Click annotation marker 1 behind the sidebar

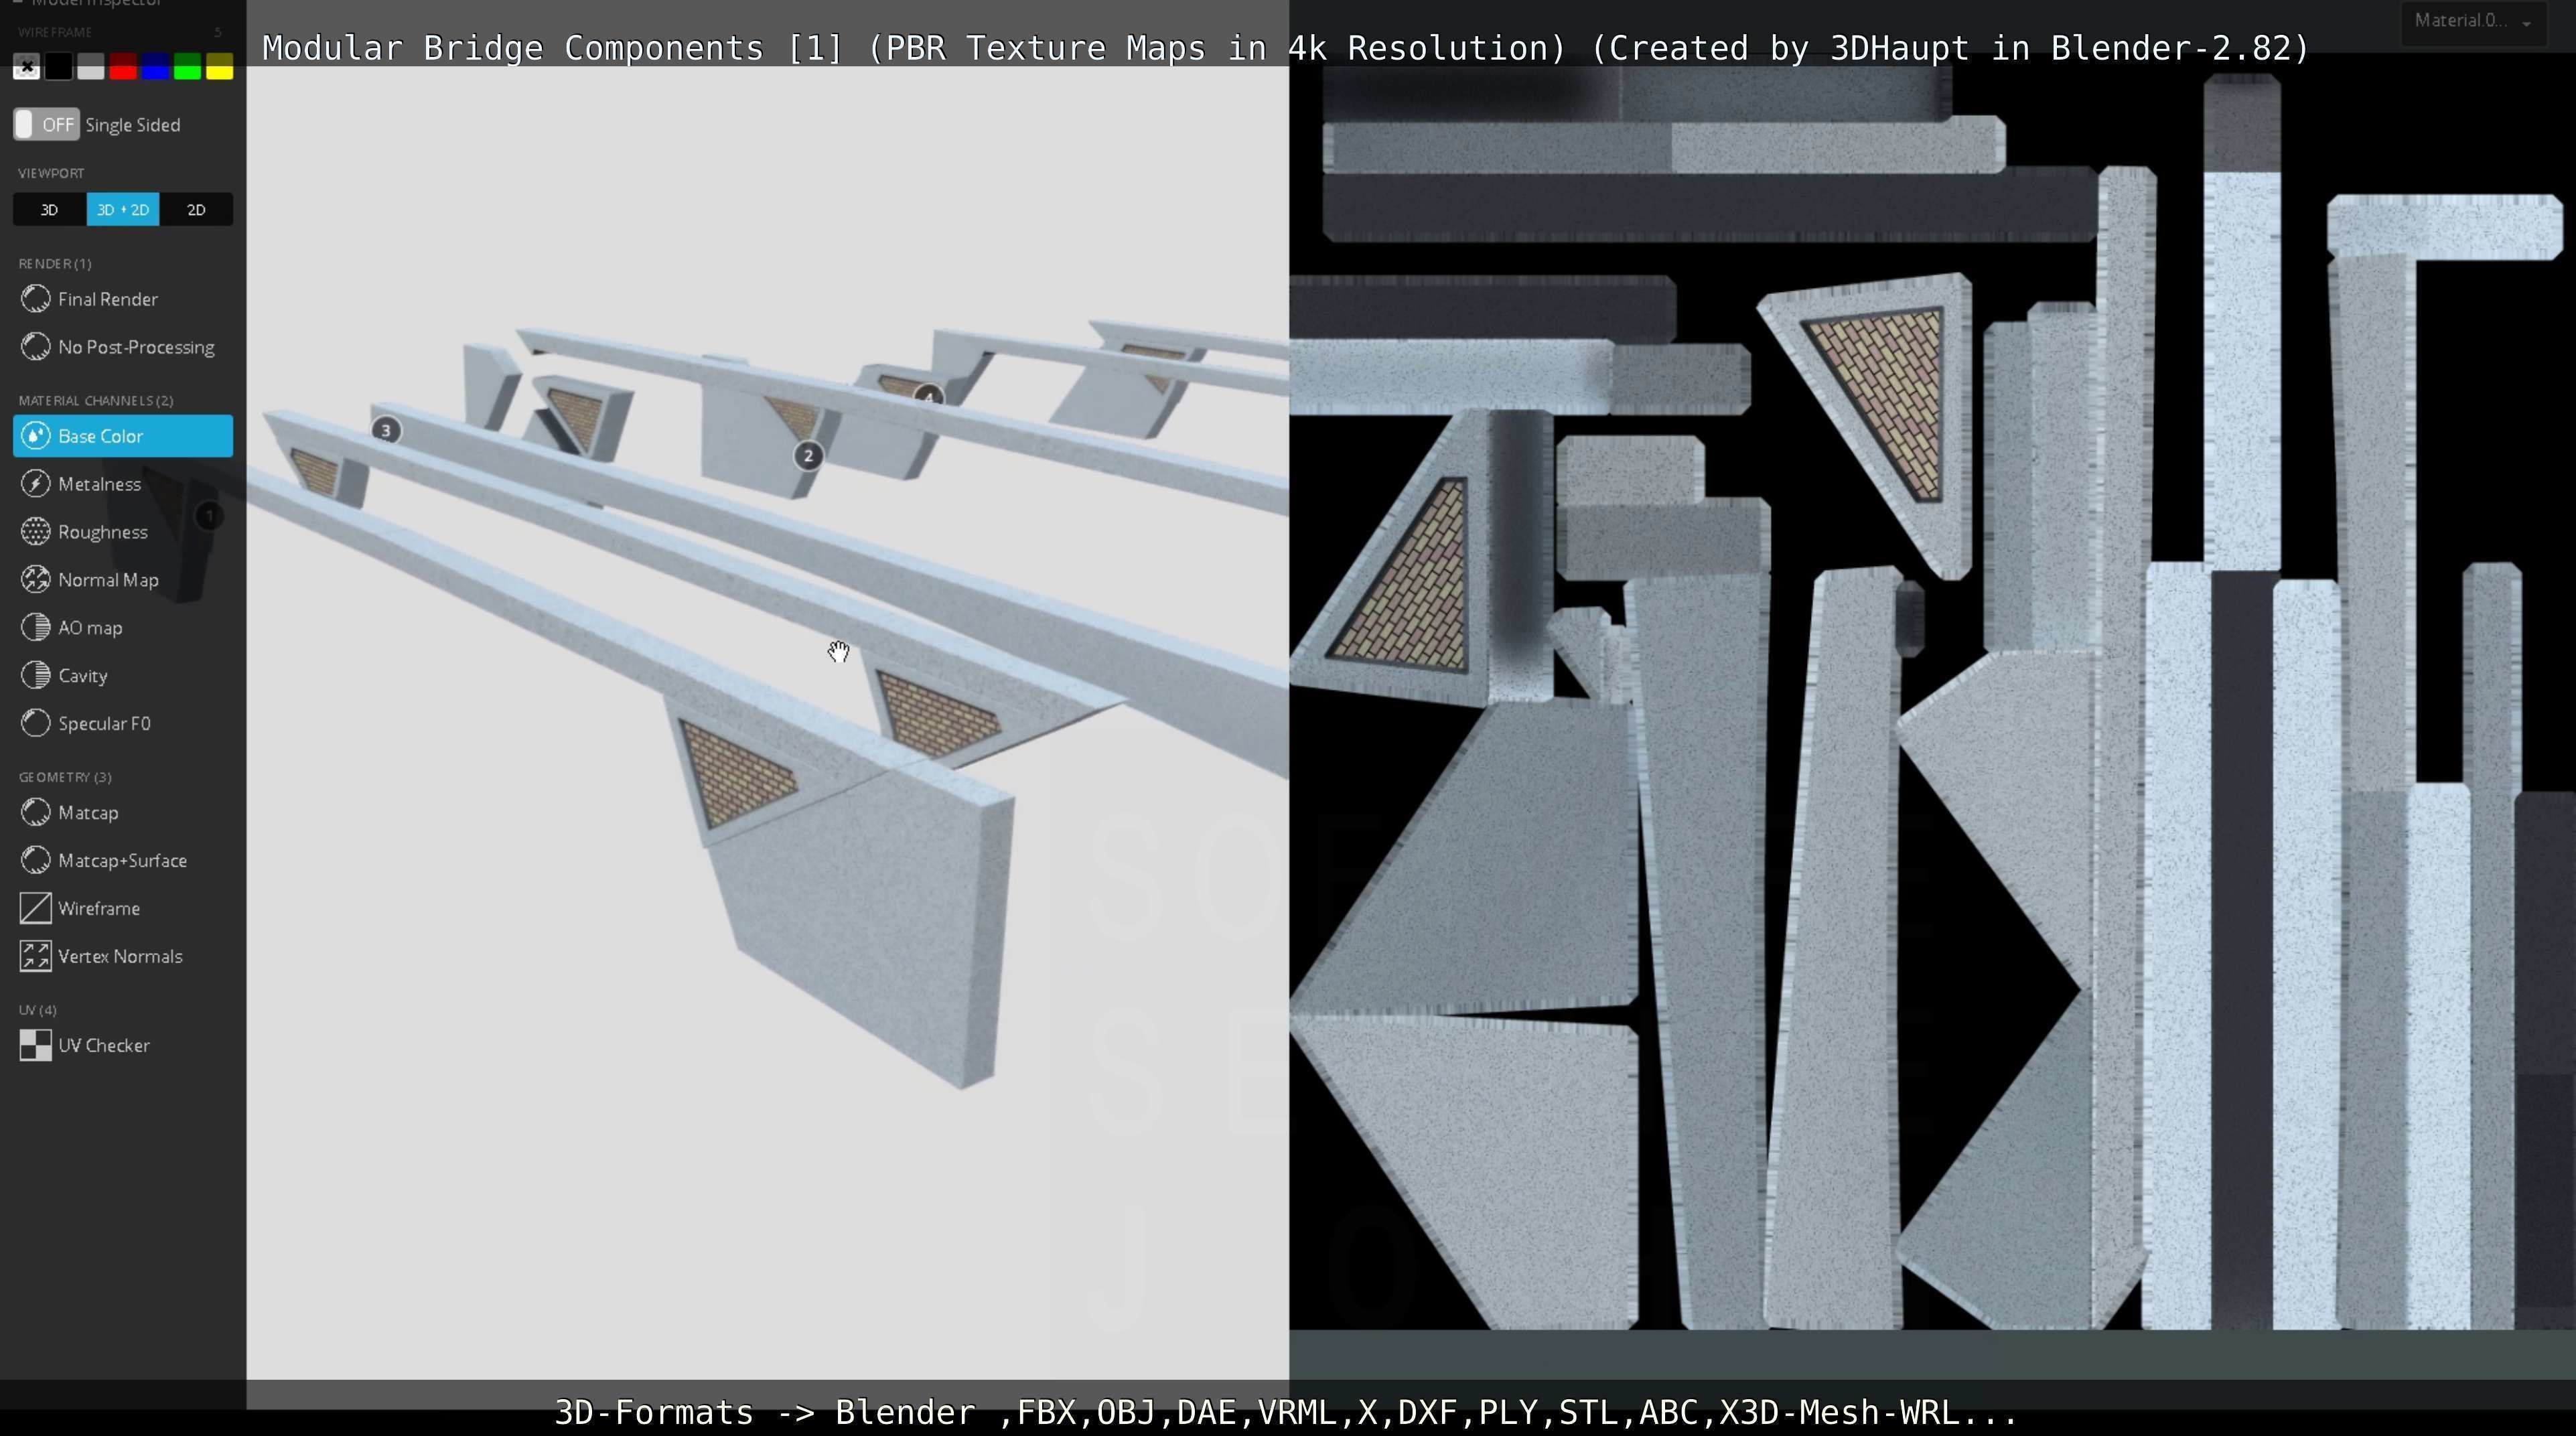tap(209, 516)
